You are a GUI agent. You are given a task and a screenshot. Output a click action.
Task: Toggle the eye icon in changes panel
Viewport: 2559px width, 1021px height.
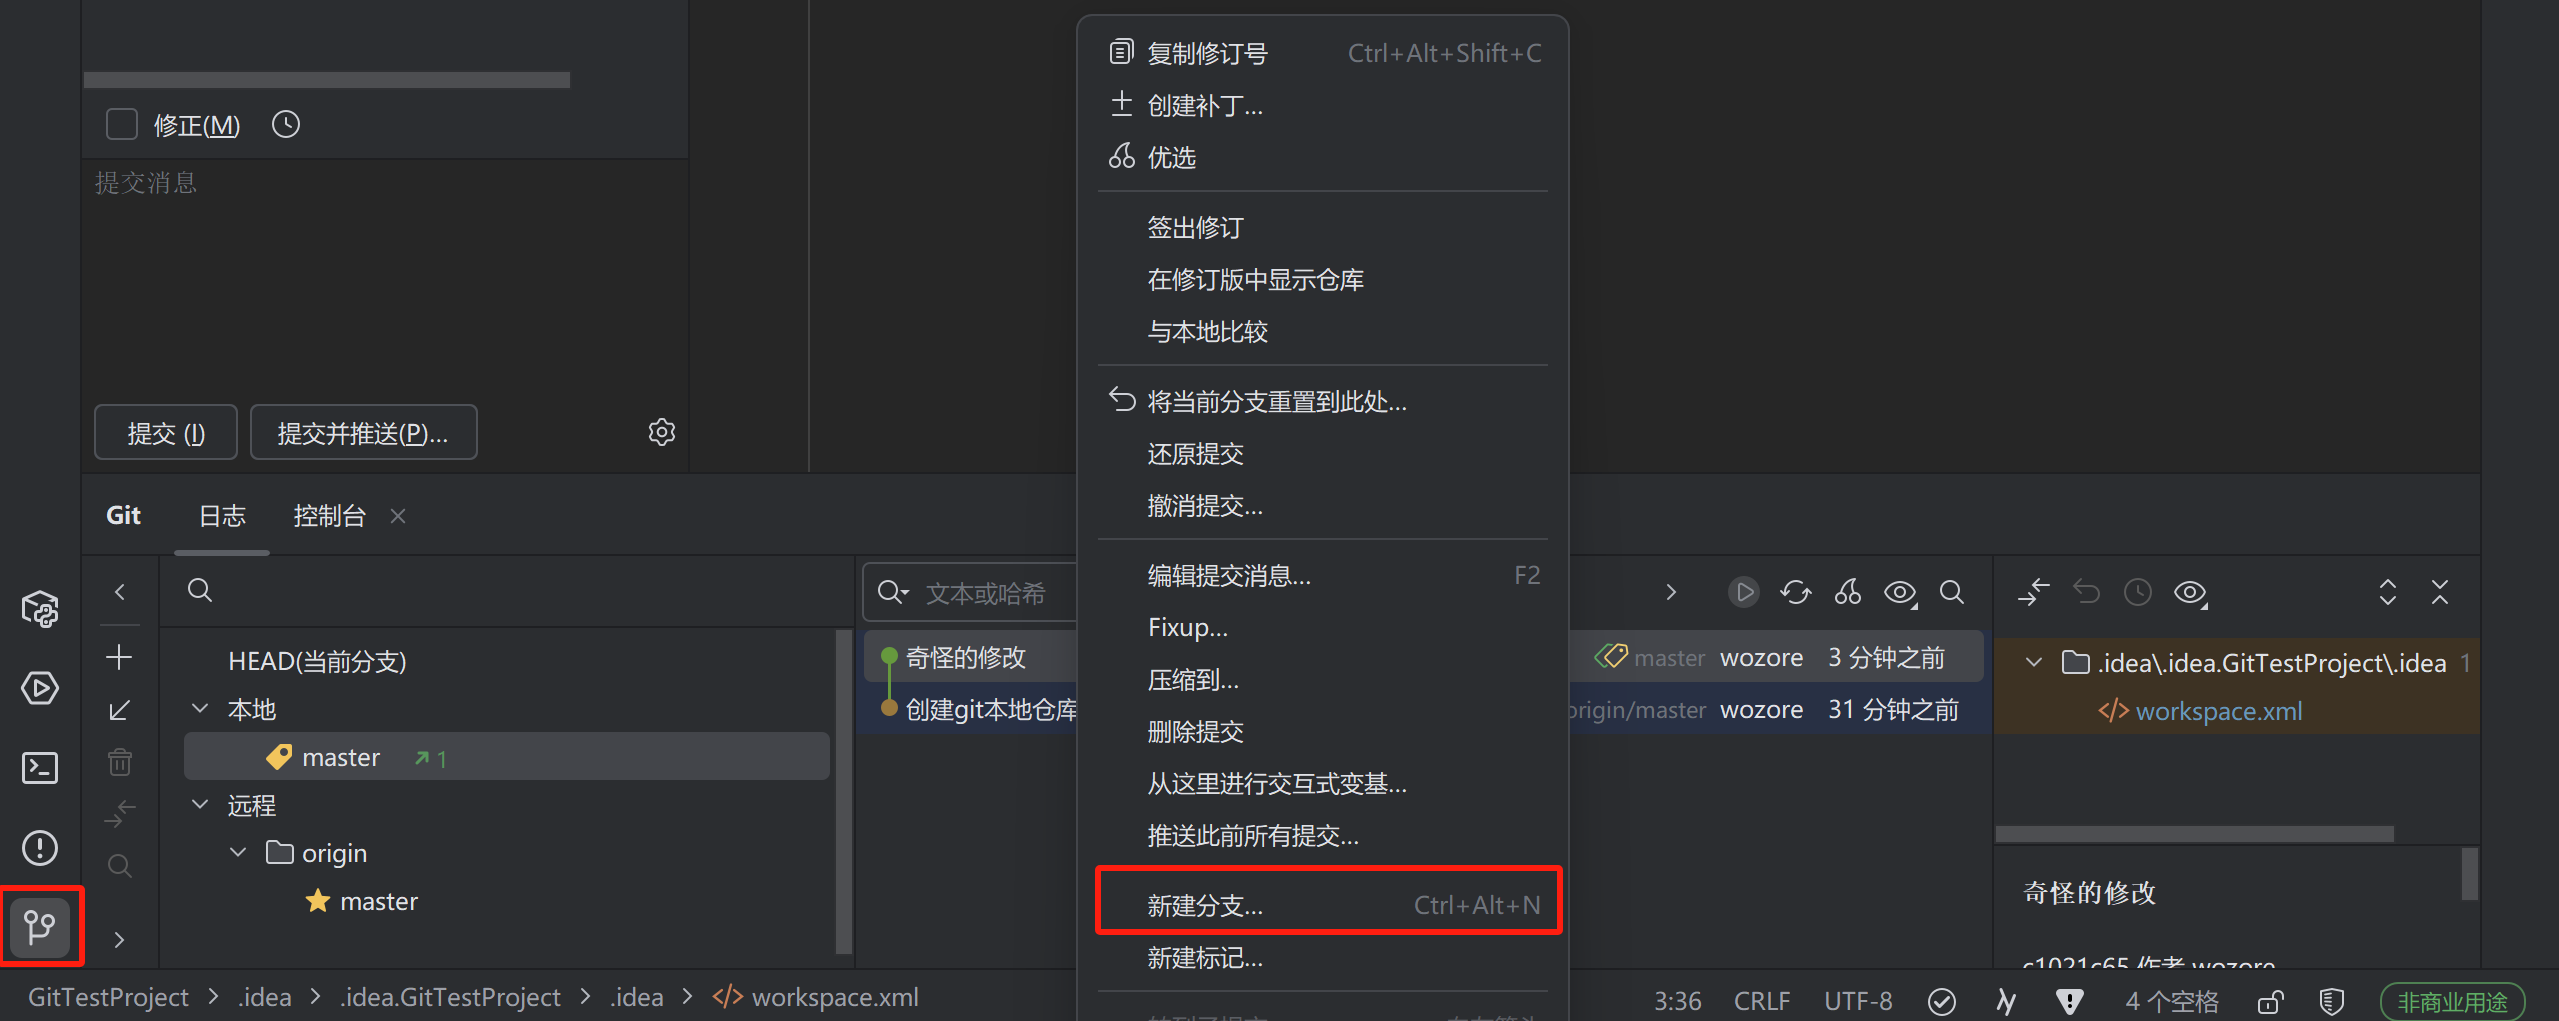pos(2190,592)
